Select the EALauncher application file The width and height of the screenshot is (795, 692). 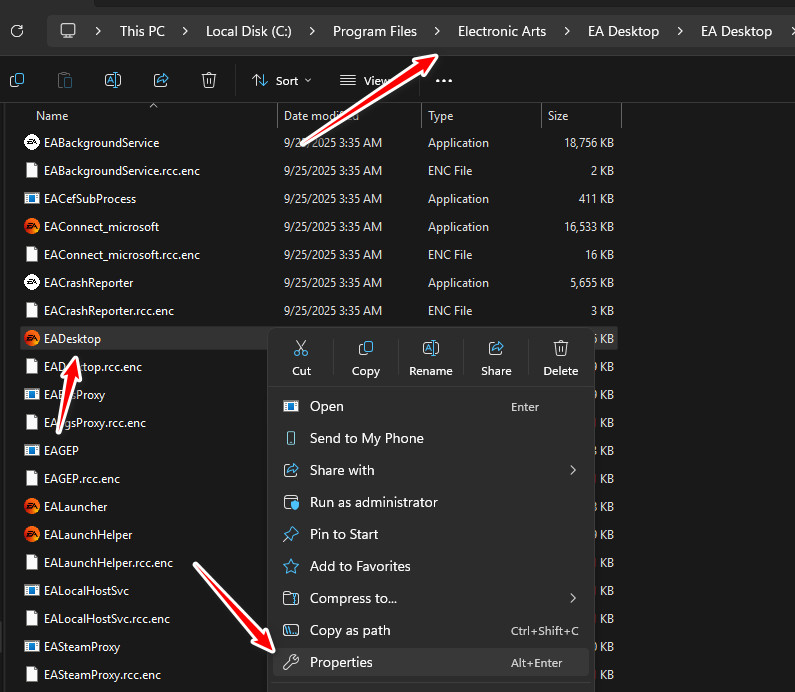(76, 507)
